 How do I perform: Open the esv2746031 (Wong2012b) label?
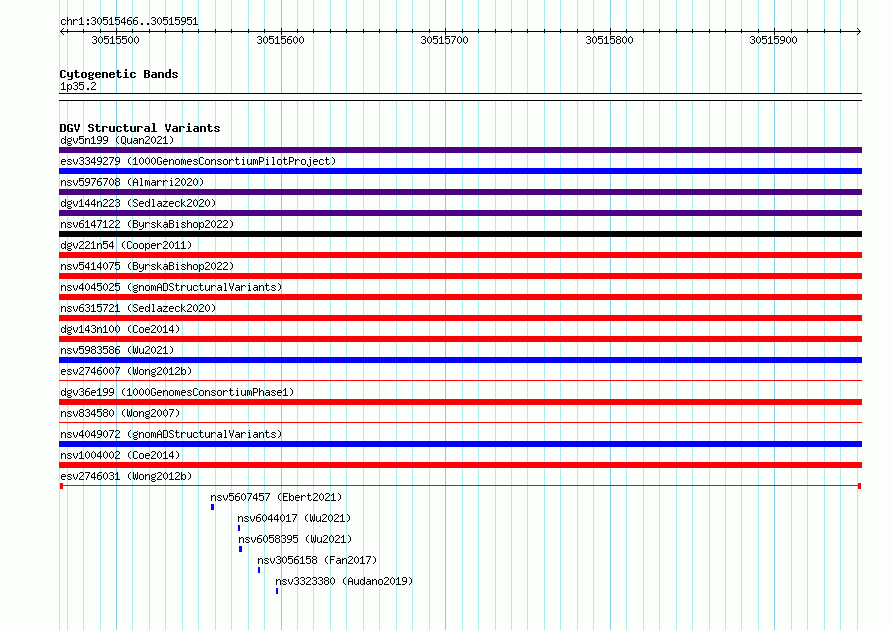(x=126, y=476)
